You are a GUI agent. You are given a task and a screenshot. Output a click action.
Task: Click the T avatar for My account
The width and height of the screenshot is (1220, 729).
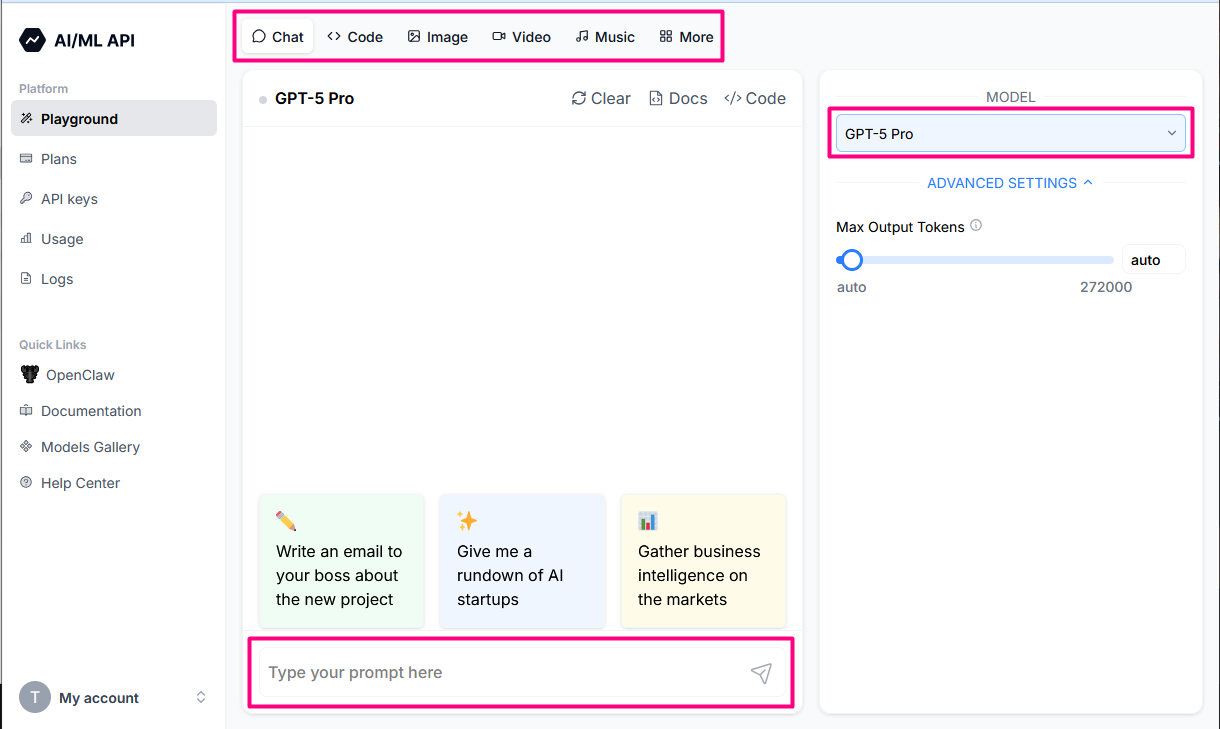click(35, 698)
